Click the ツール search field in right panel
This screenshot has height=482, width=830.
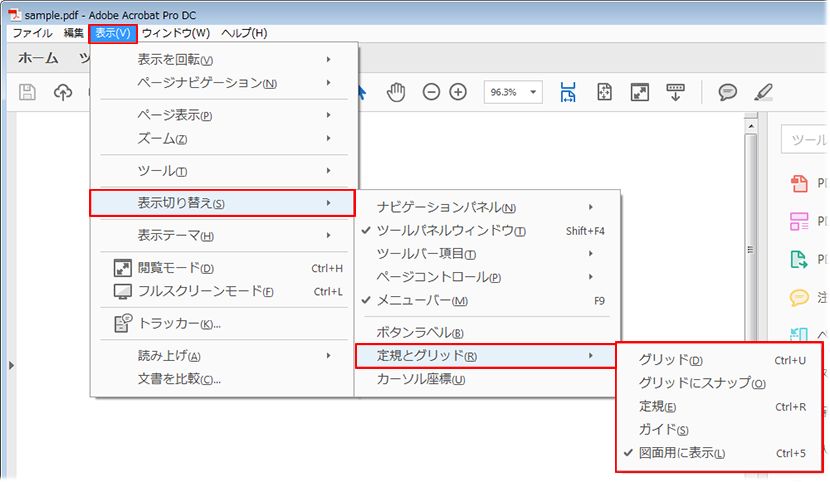click(805, 140)
